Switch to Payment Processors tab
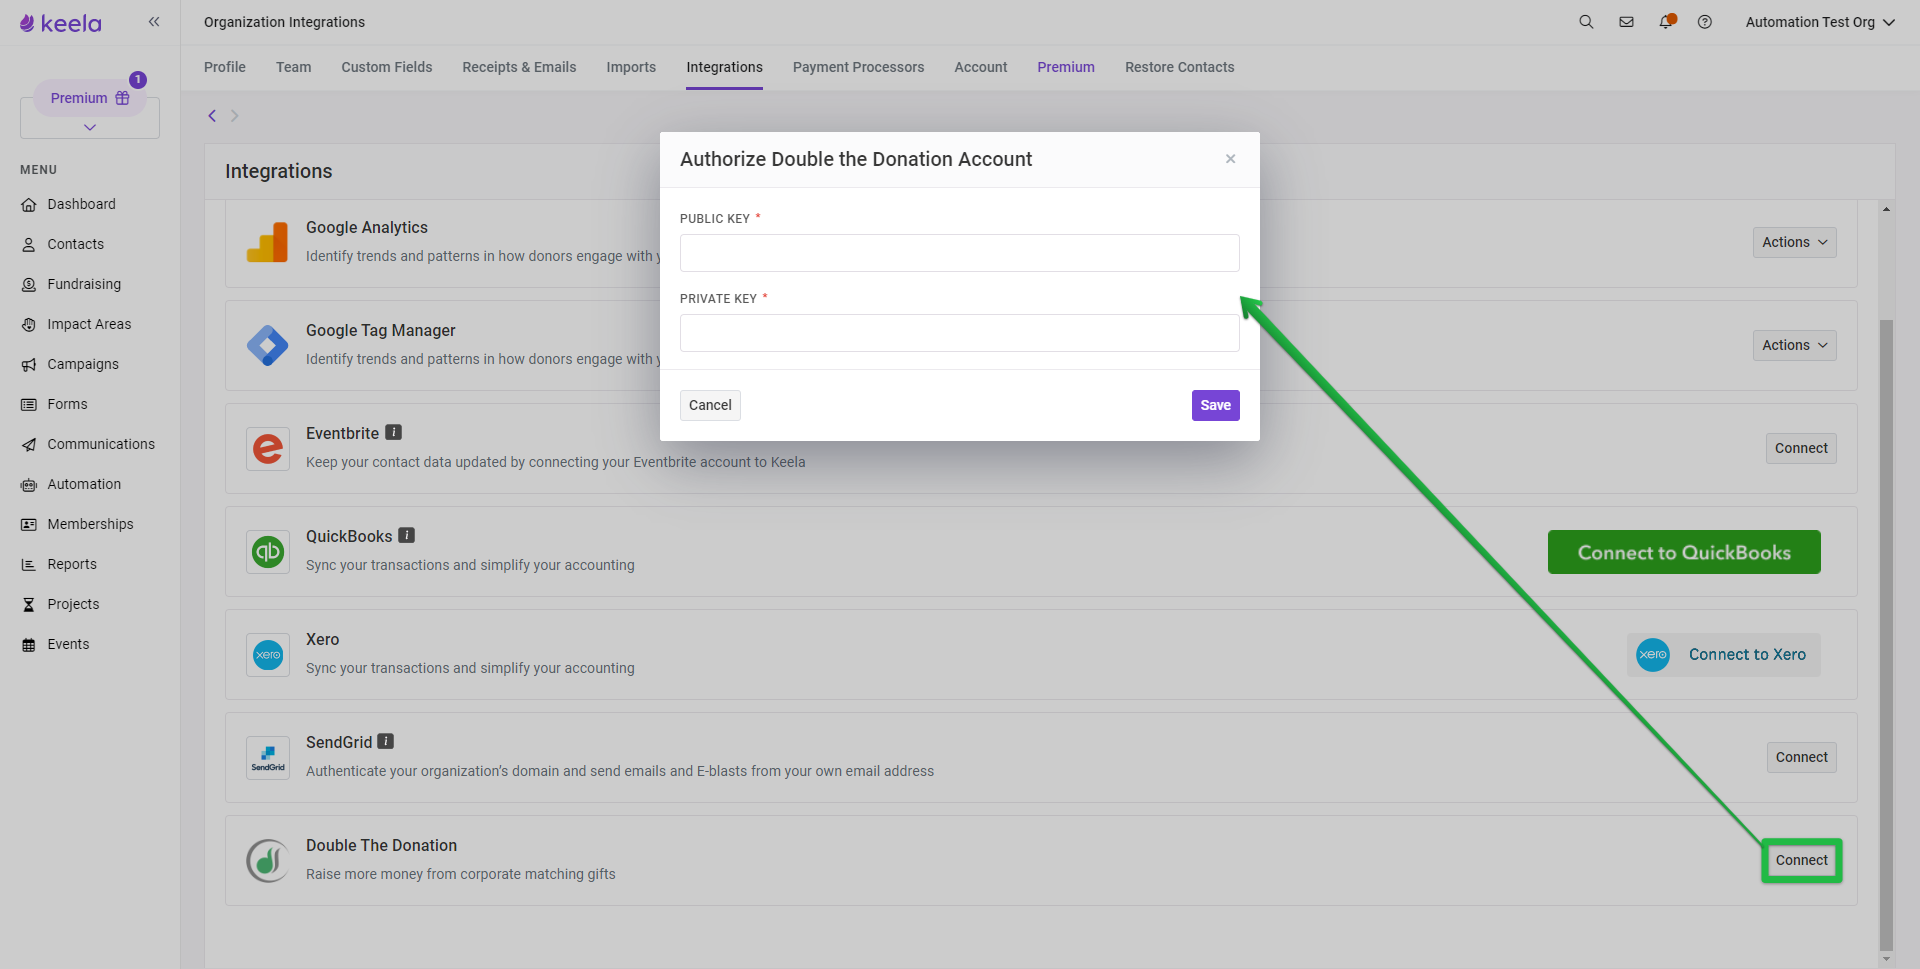The height and width of the screenshot is (969, 1920). point(858,67)
